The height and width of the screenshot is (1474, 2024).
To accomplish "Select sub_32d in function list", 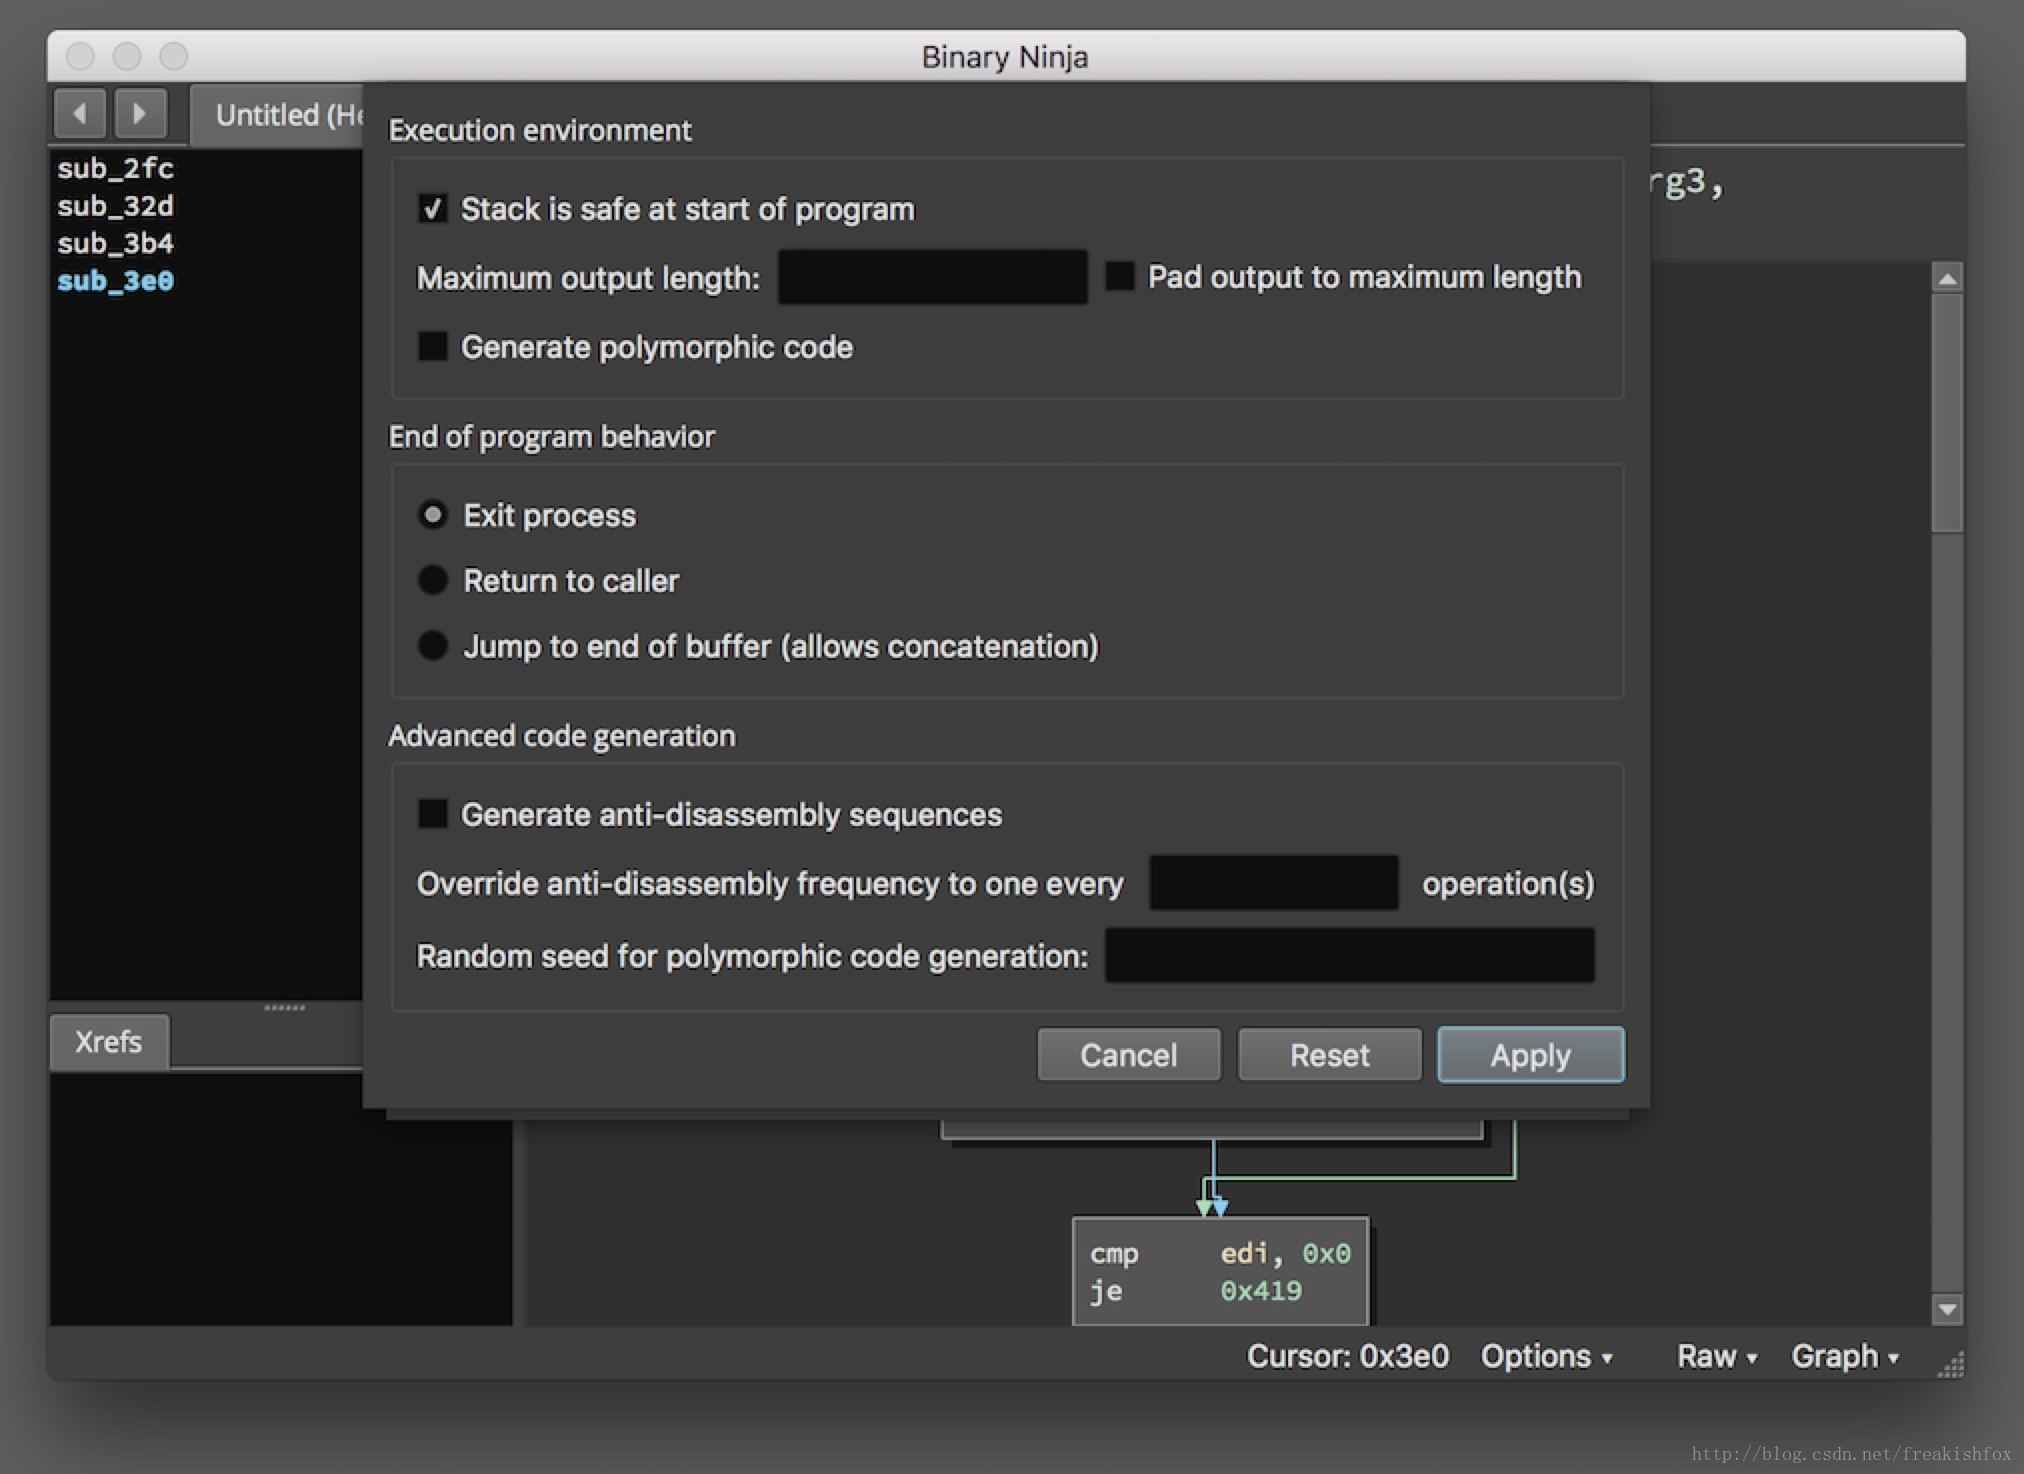I will tap(115, 206).
